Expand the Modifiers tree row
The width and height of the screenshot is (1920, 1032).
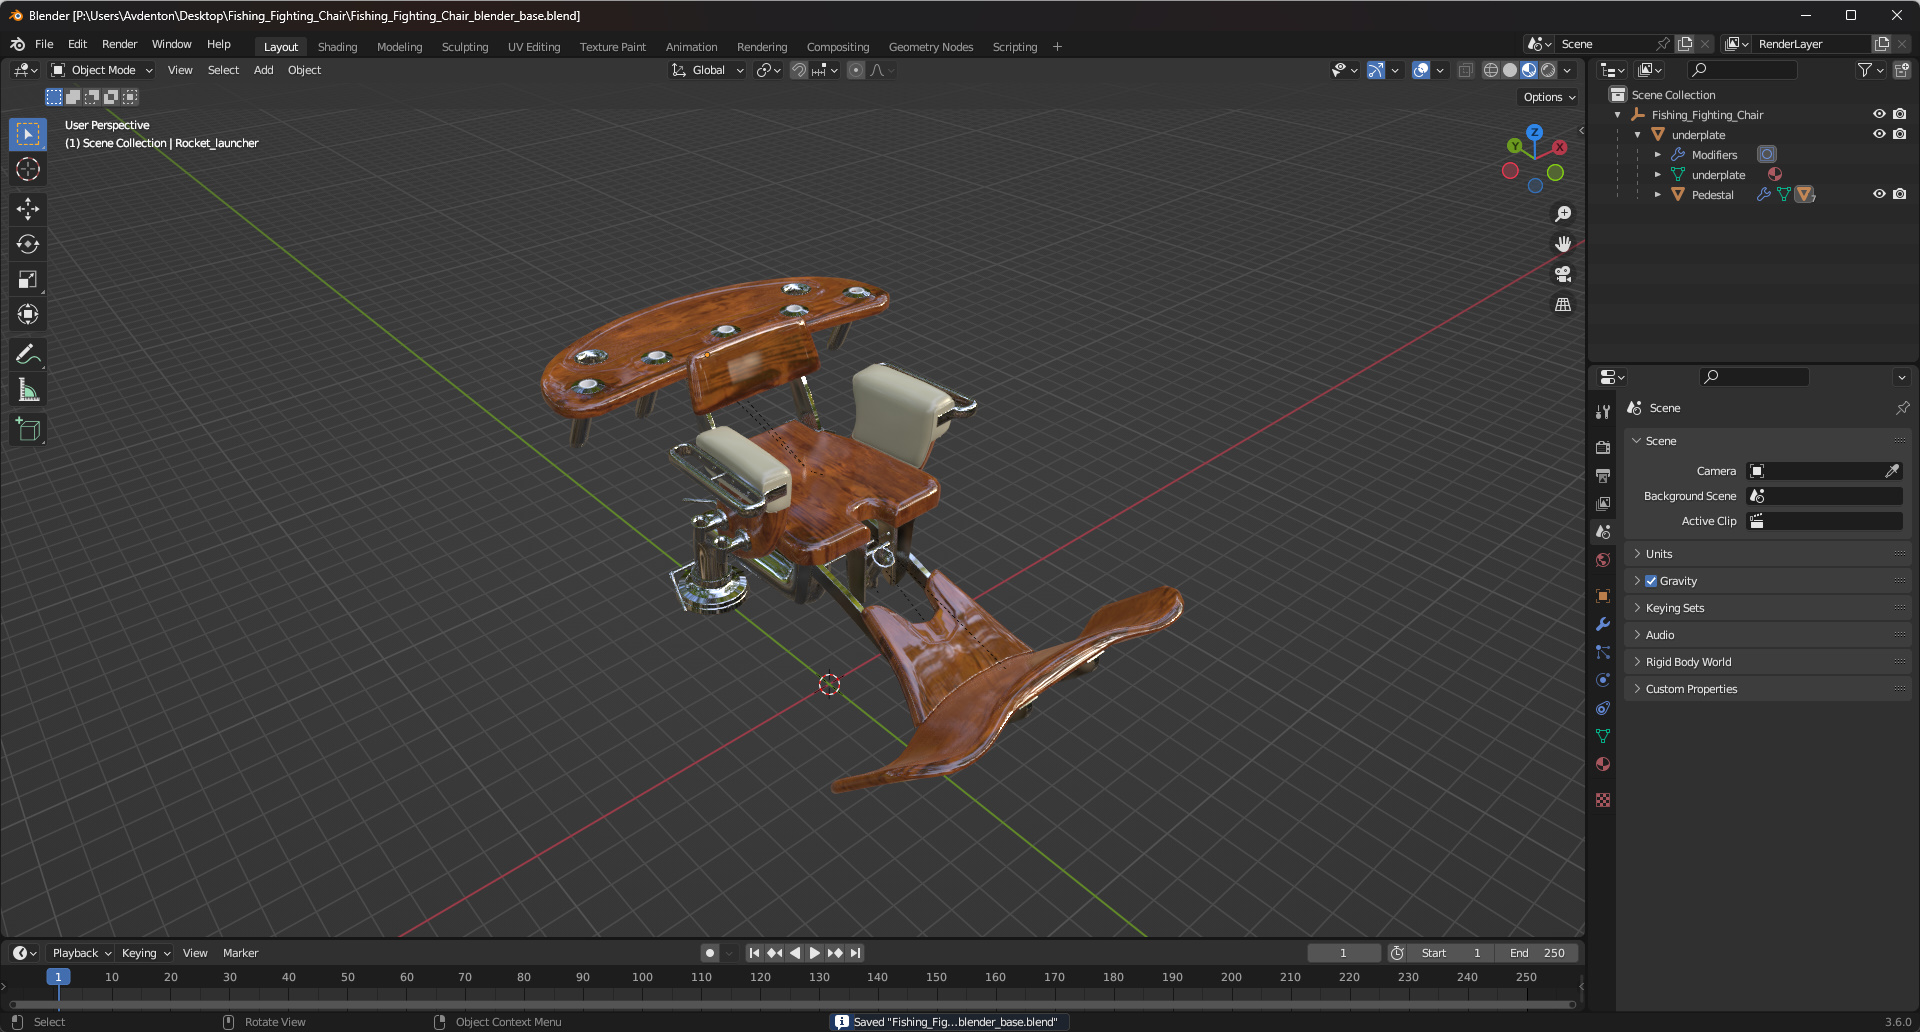pos(1657,154)
